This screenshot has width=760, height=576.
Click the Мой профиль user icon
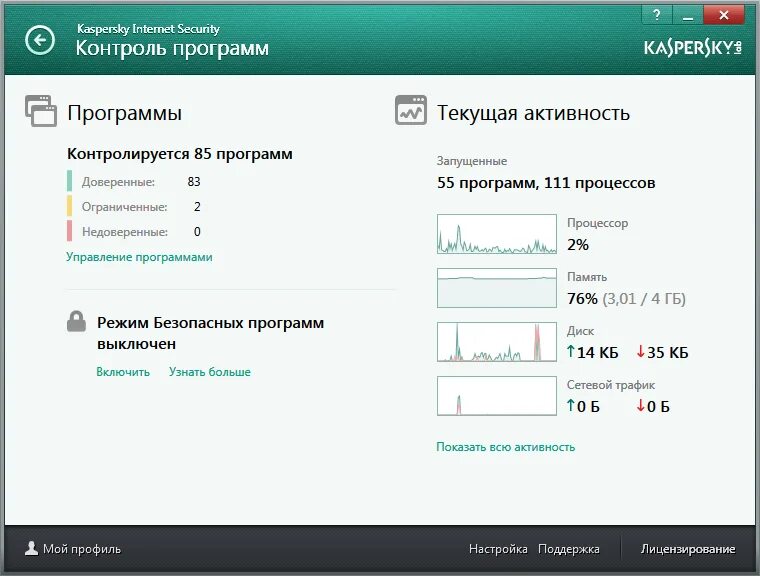click(x=32, y=548)
